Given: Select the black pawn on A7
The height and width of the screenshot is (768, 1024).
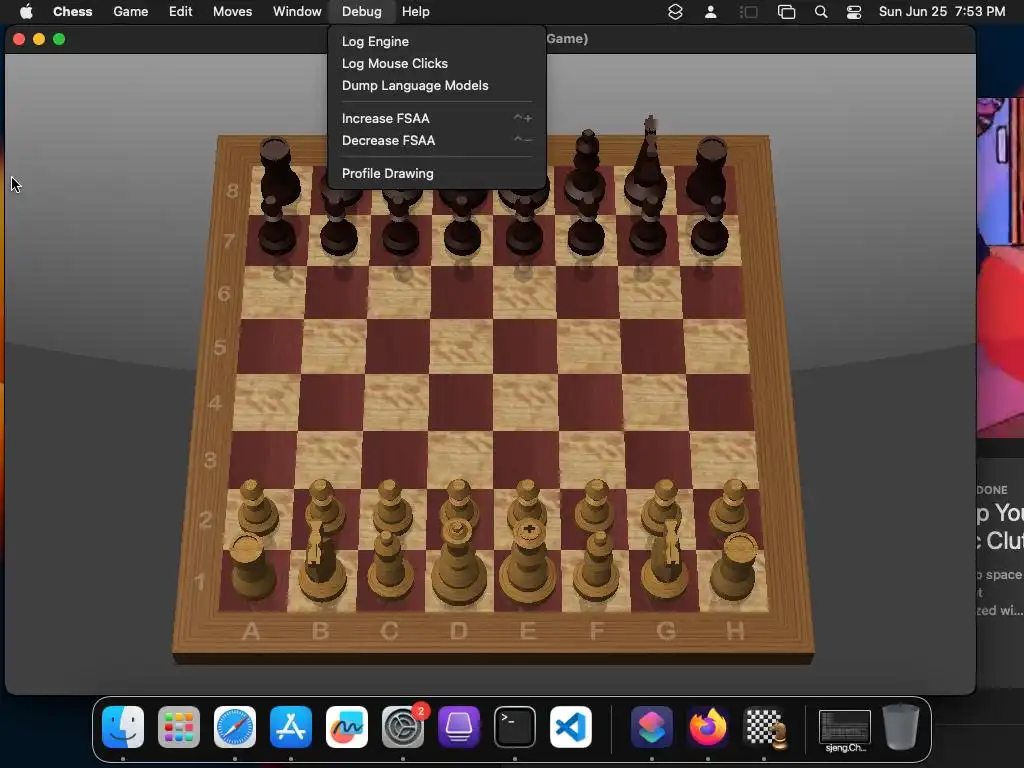Looking at the screenshot, I should coord(277,227).
